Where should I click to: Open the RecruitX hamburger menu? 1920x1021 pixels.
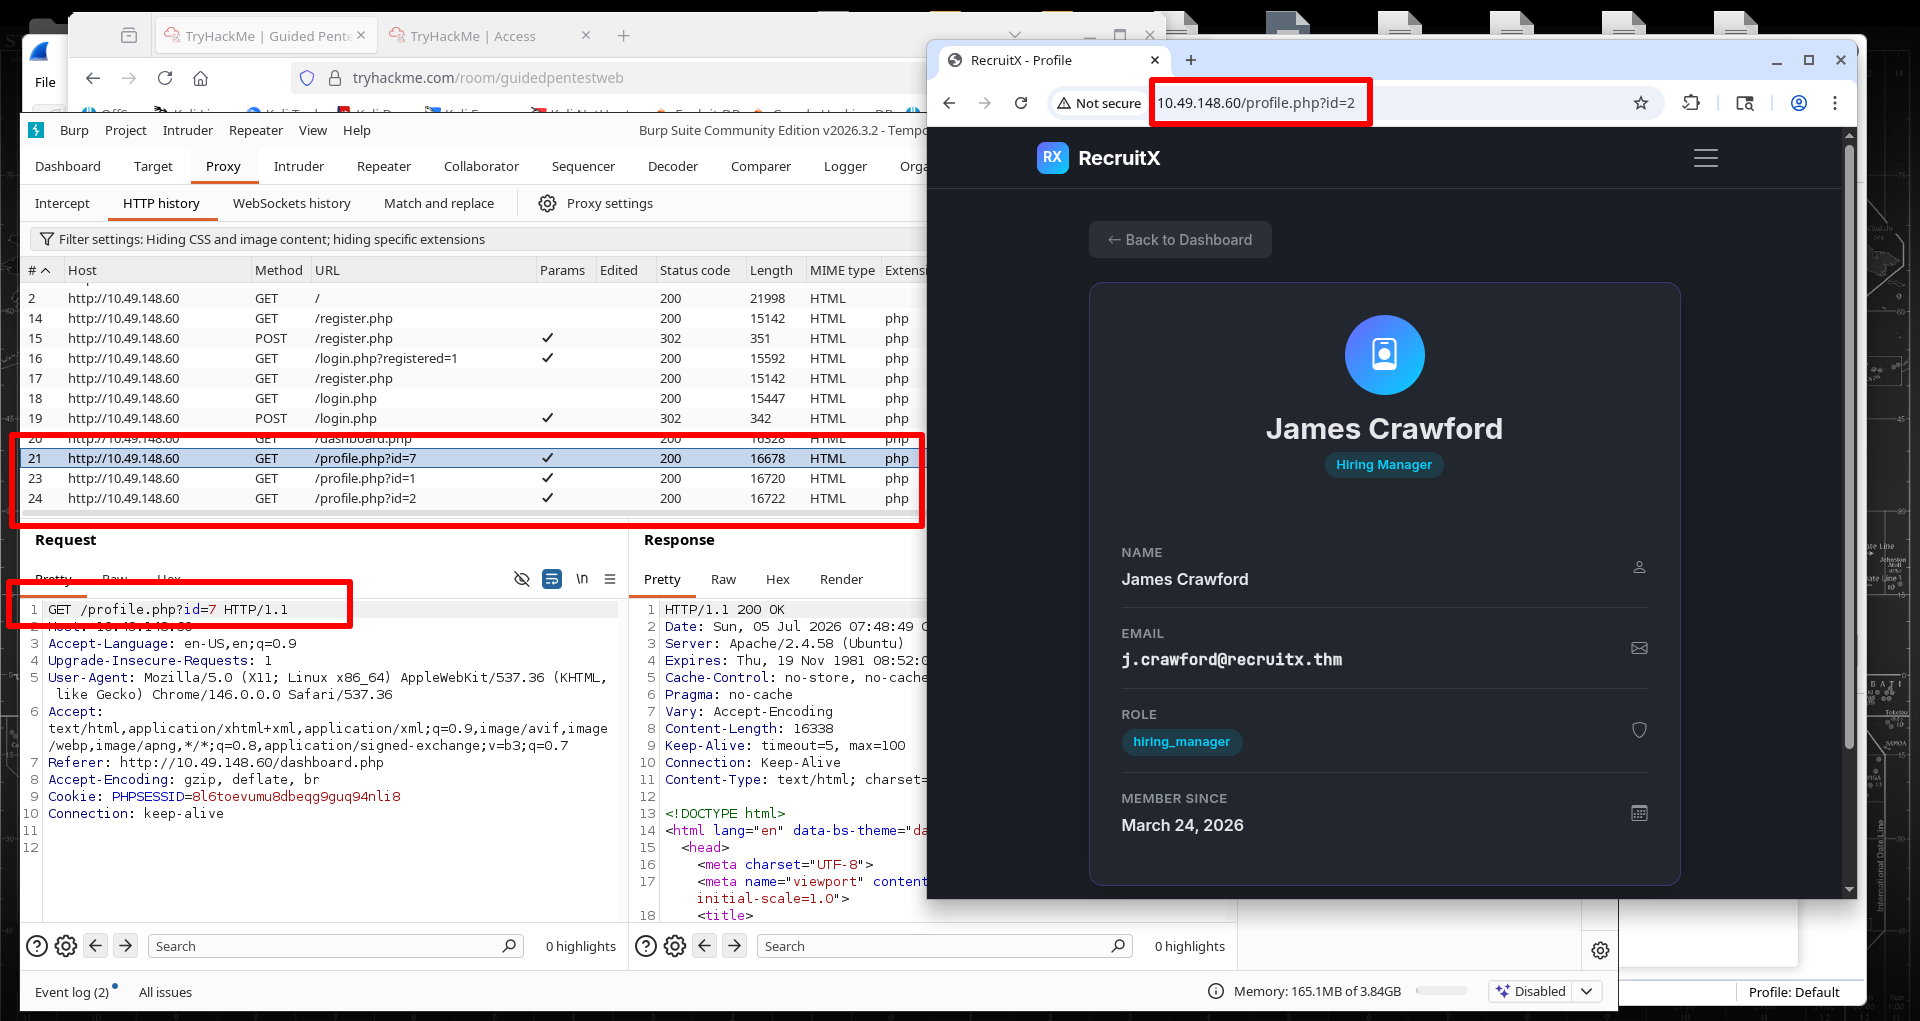tap(1705, 158)
